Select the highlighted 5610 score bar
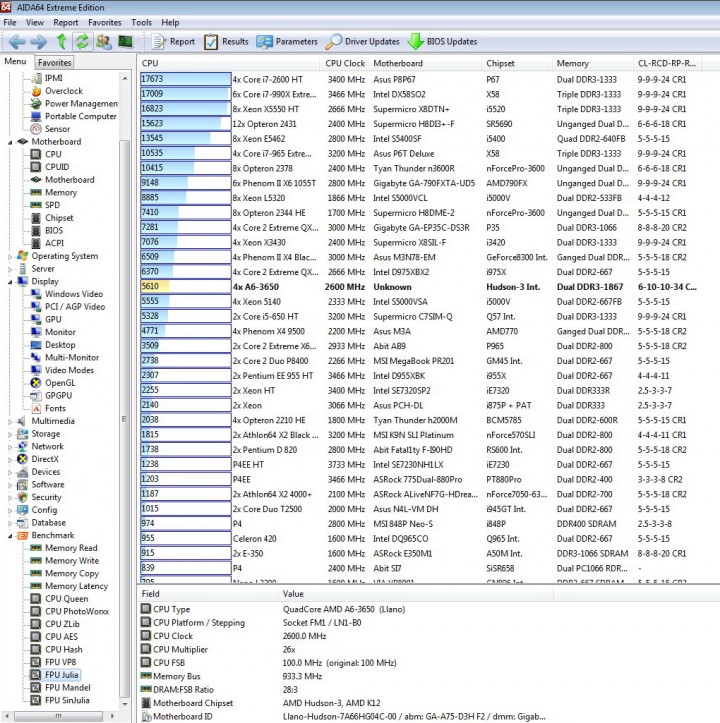Viewport: 720px width, 723px height. [185, 286]
